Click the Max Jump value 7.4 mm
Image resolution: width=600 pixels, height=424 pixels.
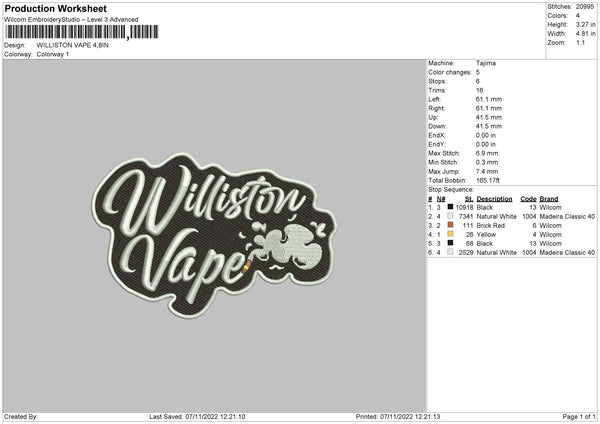click(x=487, y=171)
